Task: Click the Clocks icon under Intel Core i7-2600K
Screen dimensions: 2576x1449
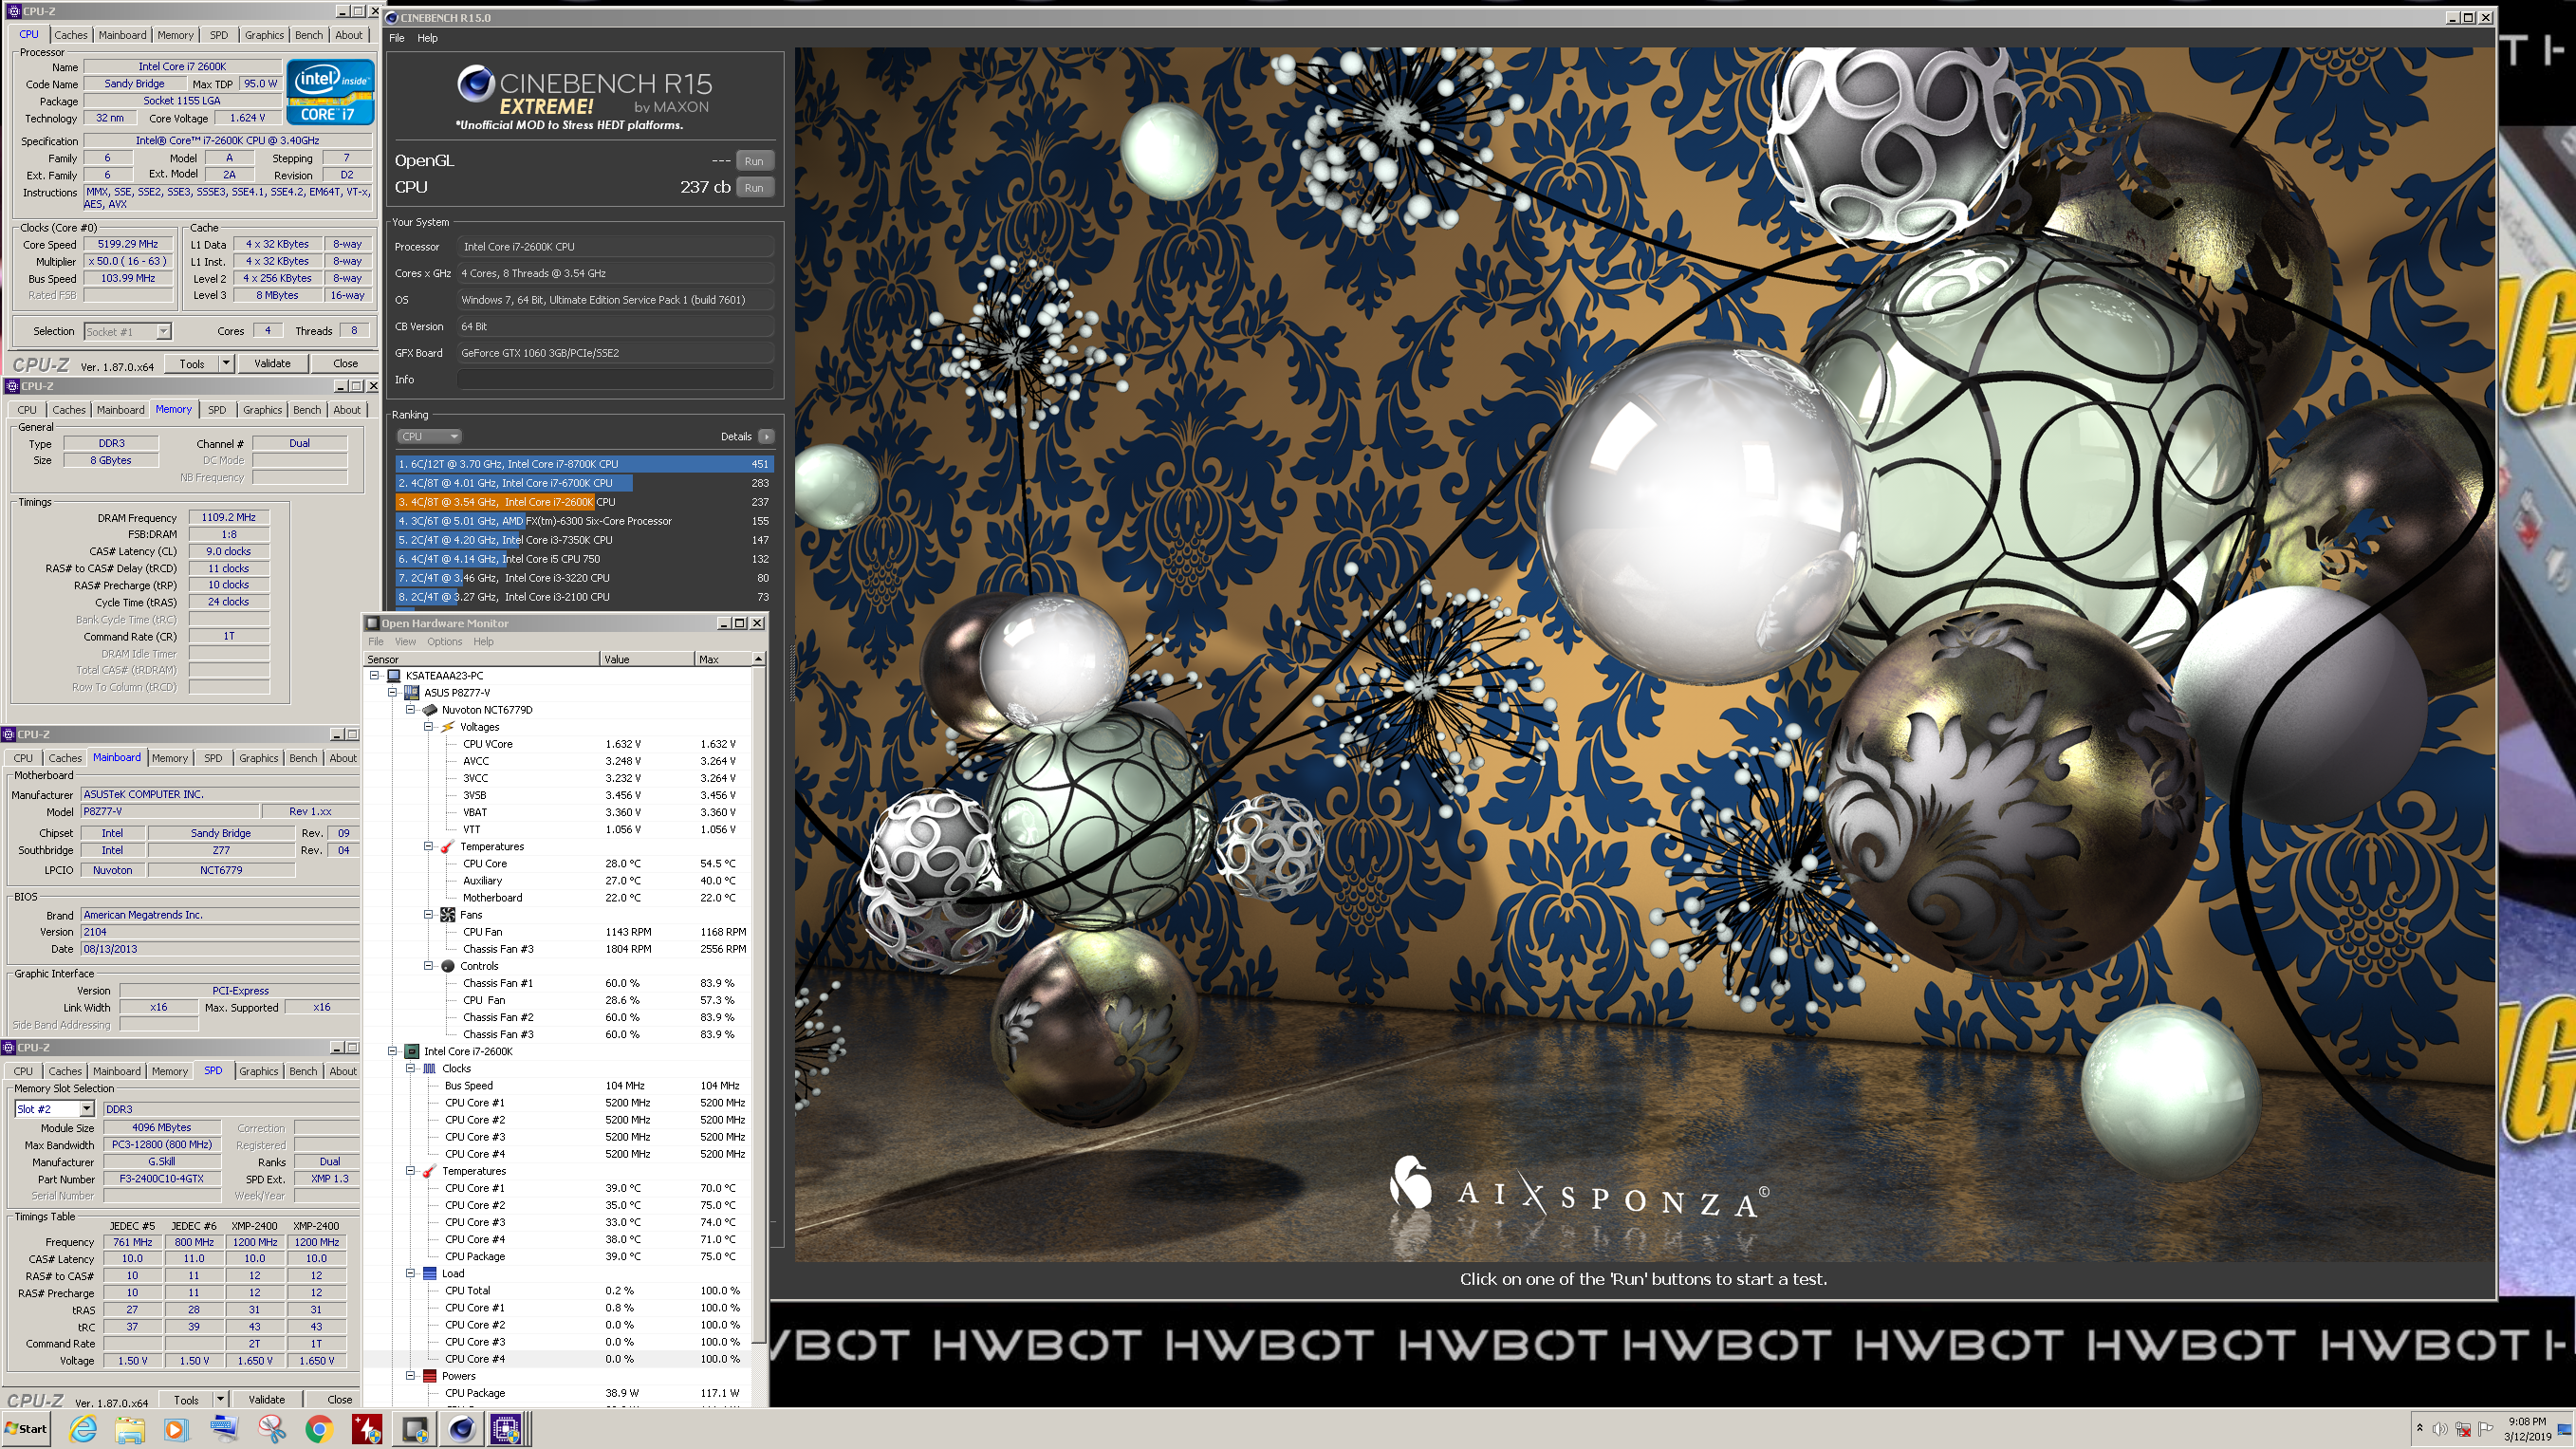Action: (430, 1069)
